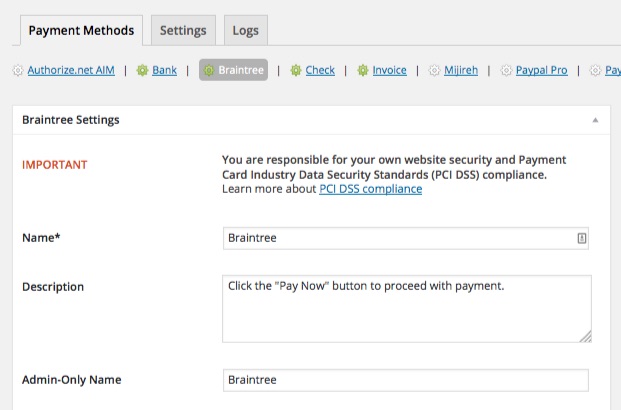This screenshot has height=410, width=621.
Task: Open the Settings tab
Action: coord(183,31)
